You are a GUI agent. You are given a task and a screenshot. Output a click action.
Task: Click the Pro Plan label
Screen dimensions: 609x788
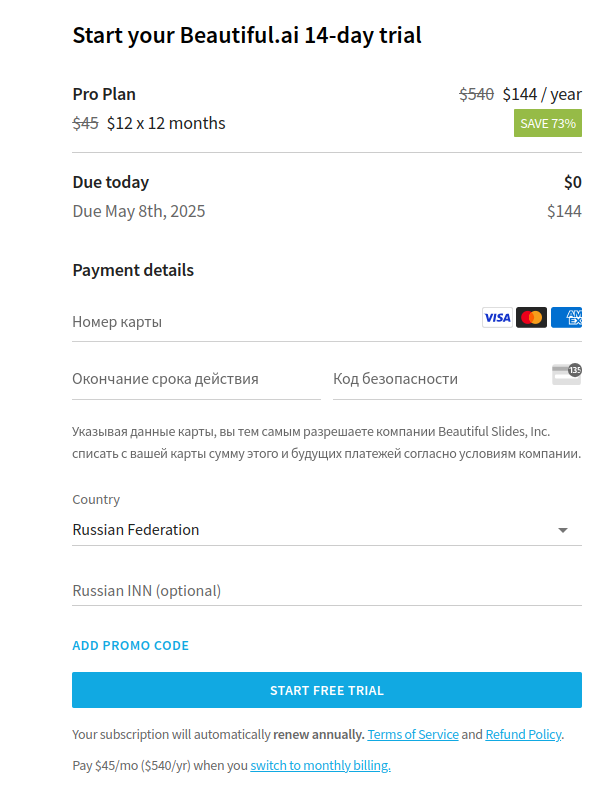(x=104, y=94)
